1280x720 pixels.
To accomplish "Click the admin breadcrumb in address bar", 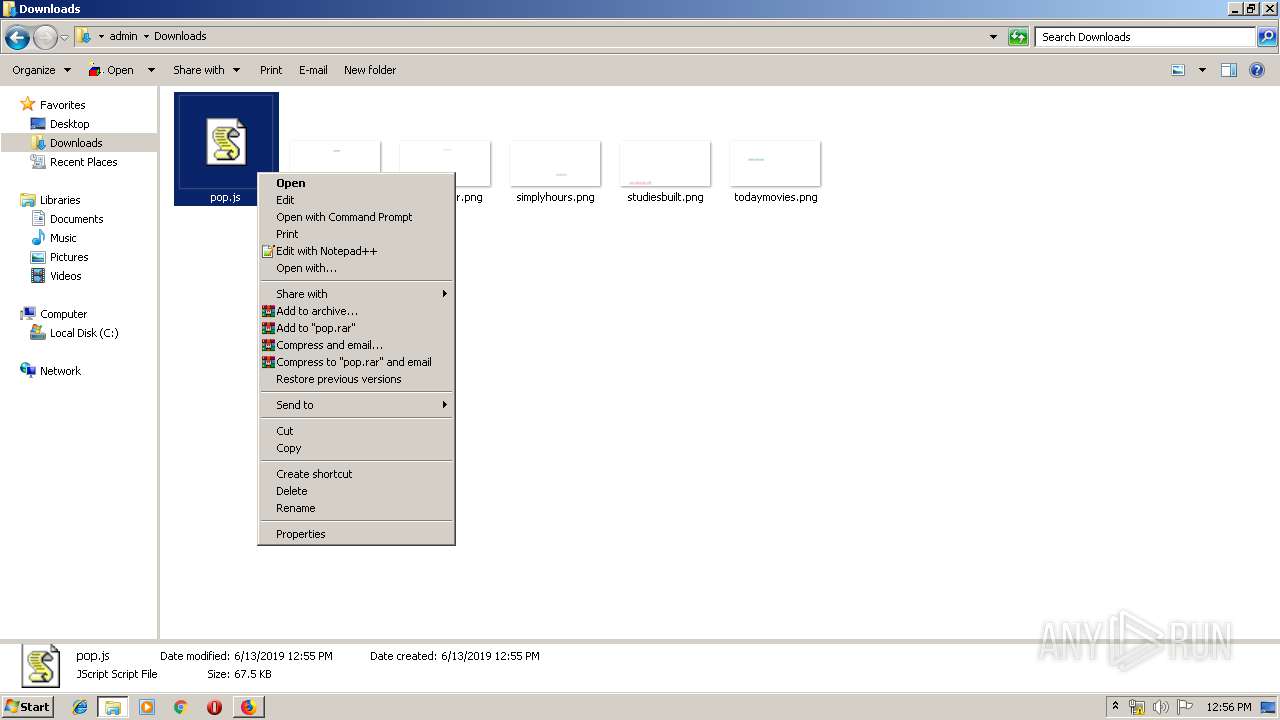I will tap(123, 36).
